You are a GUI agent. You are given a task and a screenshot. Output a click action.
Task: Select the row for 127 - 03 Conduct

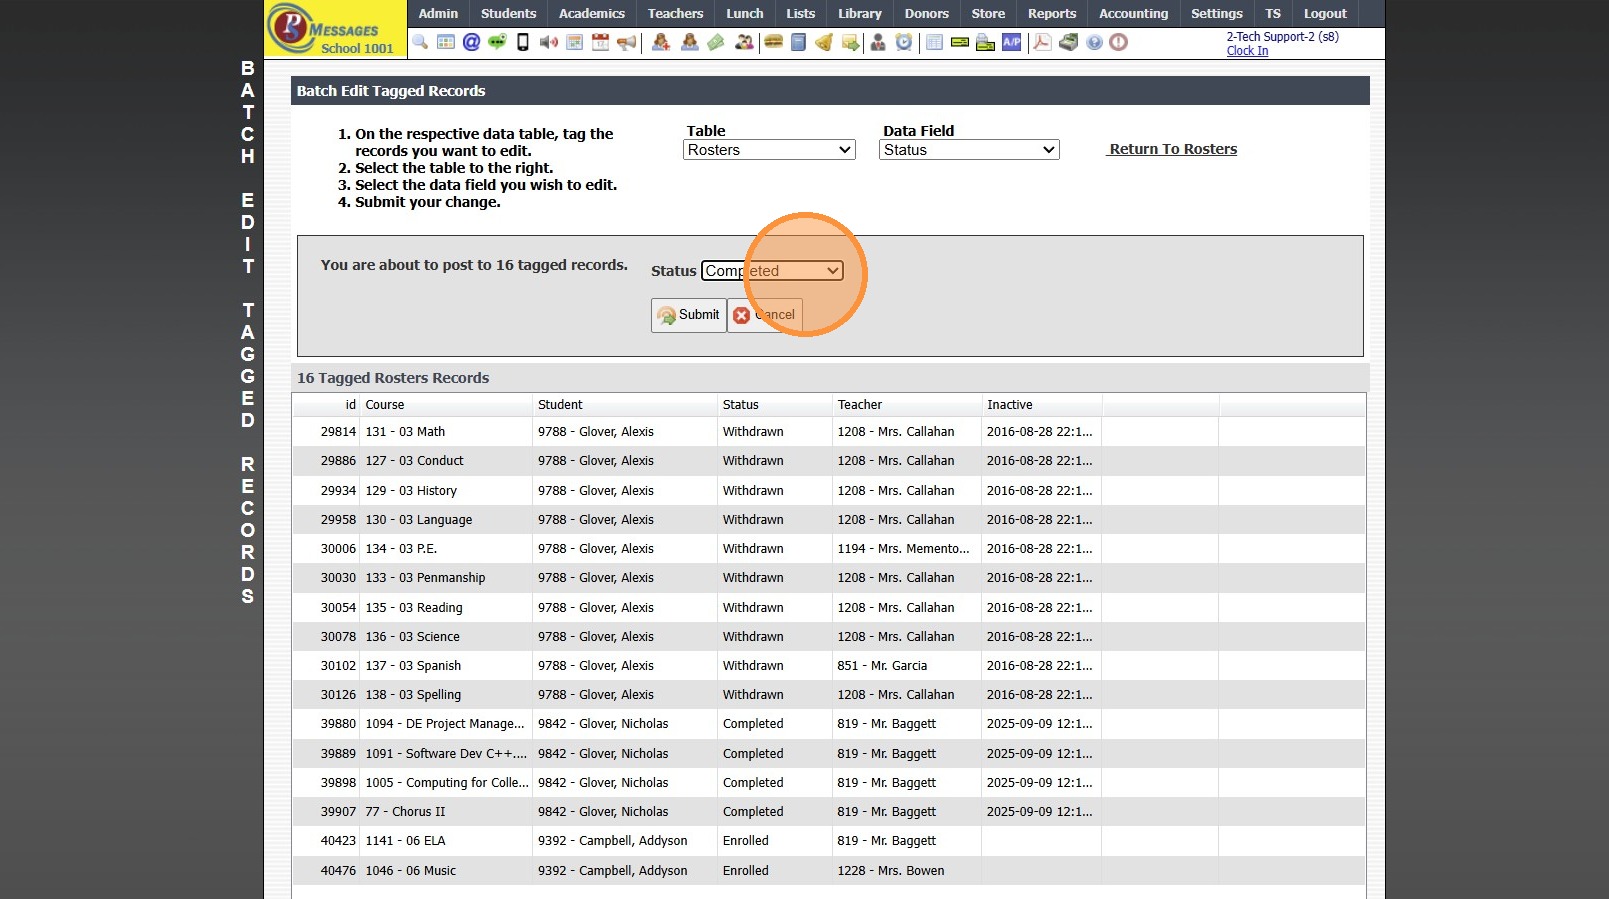pyautogui.click(x=828, y=461)
